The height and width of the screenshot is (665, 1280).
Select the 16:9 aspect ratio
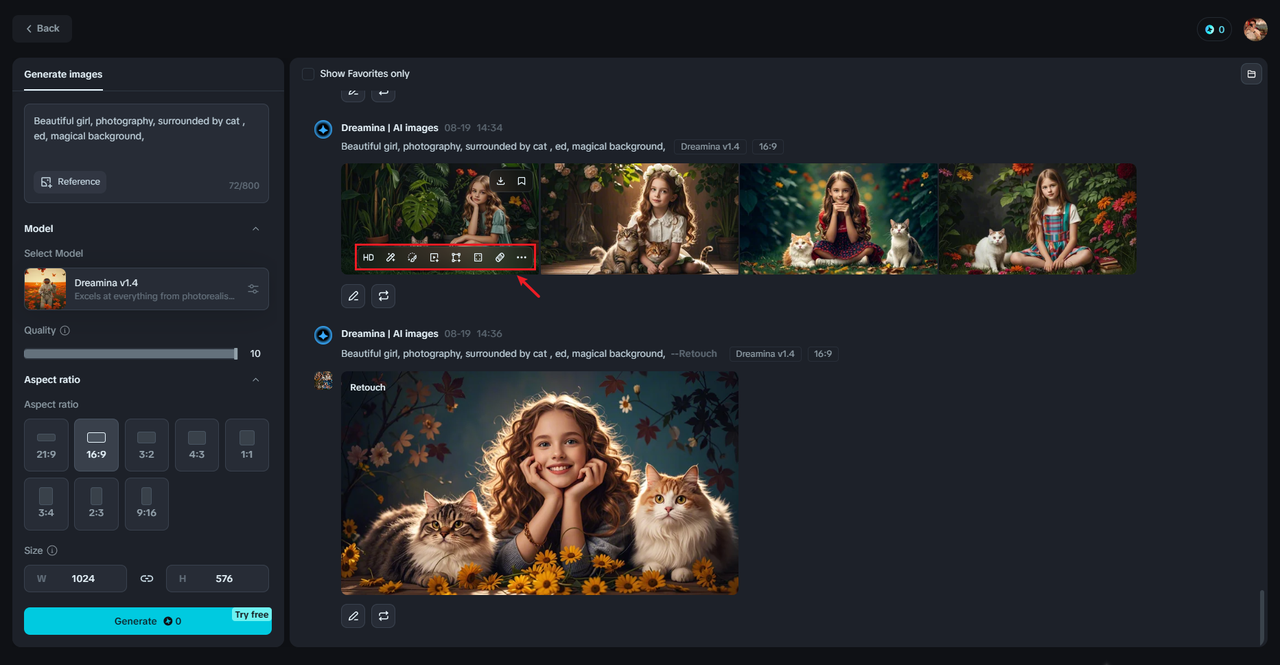[x=96, y=445]
